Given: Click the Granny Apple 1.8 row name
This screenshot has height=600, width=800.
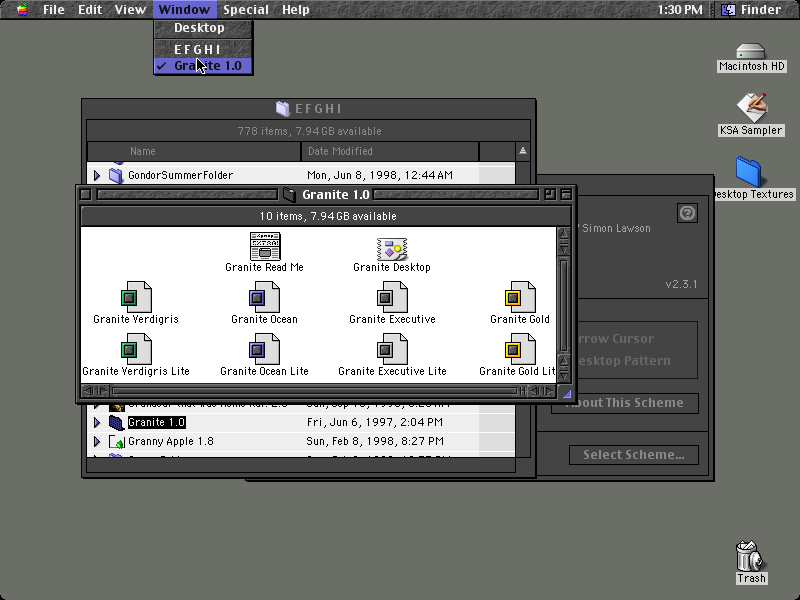Looking at the screenshot, I should point(171,441).
